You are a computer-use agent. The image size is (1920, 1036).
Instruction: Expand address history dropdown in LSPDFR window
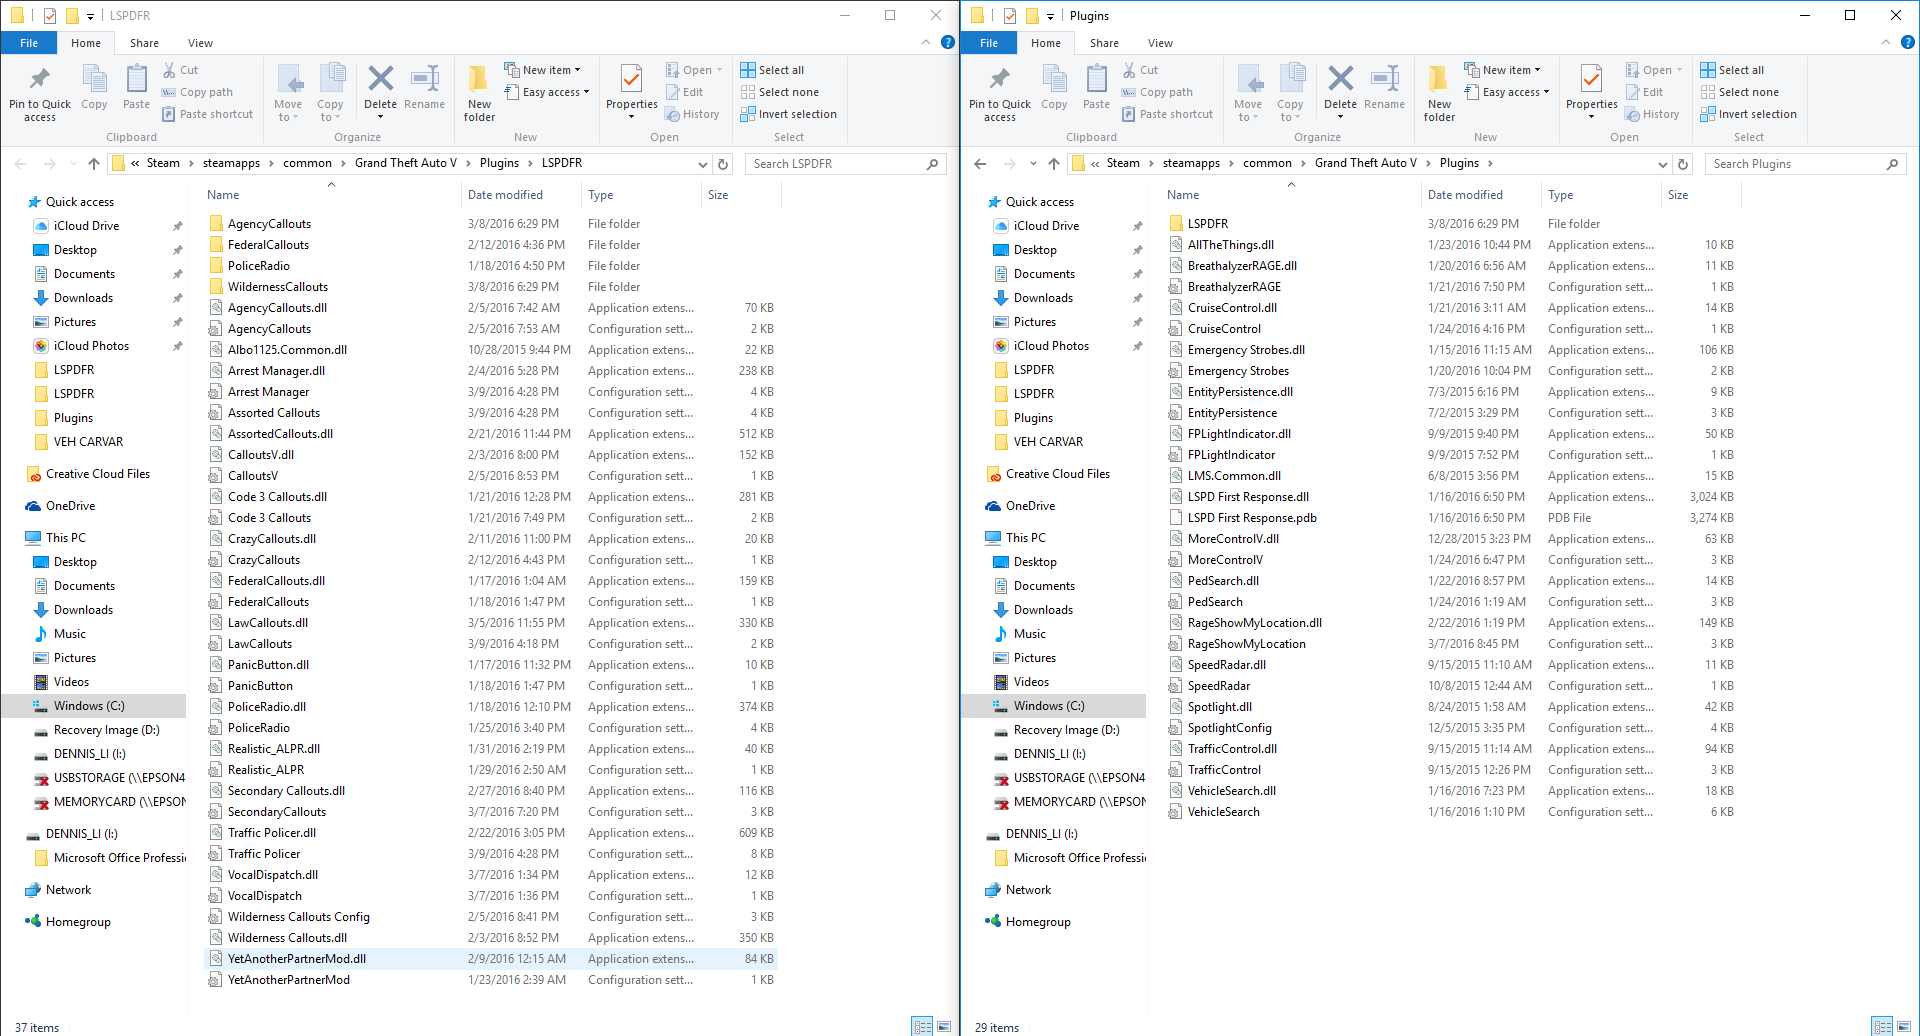pyautogui.click(x=703, y=164)
